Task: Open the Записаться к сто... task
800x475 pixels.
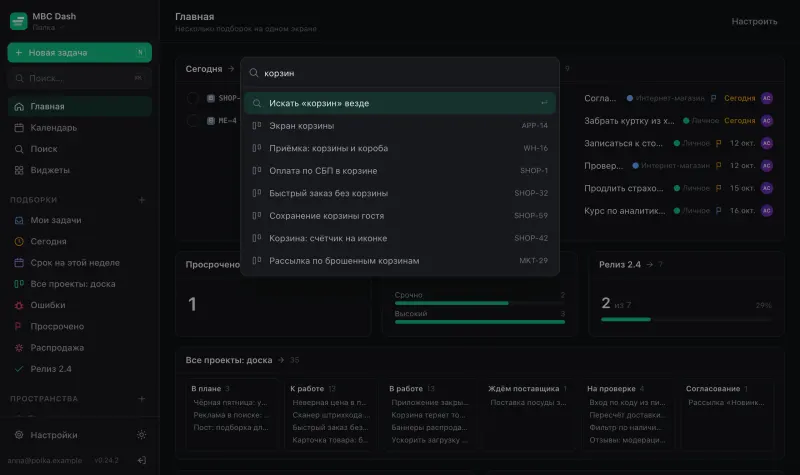Action: click(x=623, y=143)
